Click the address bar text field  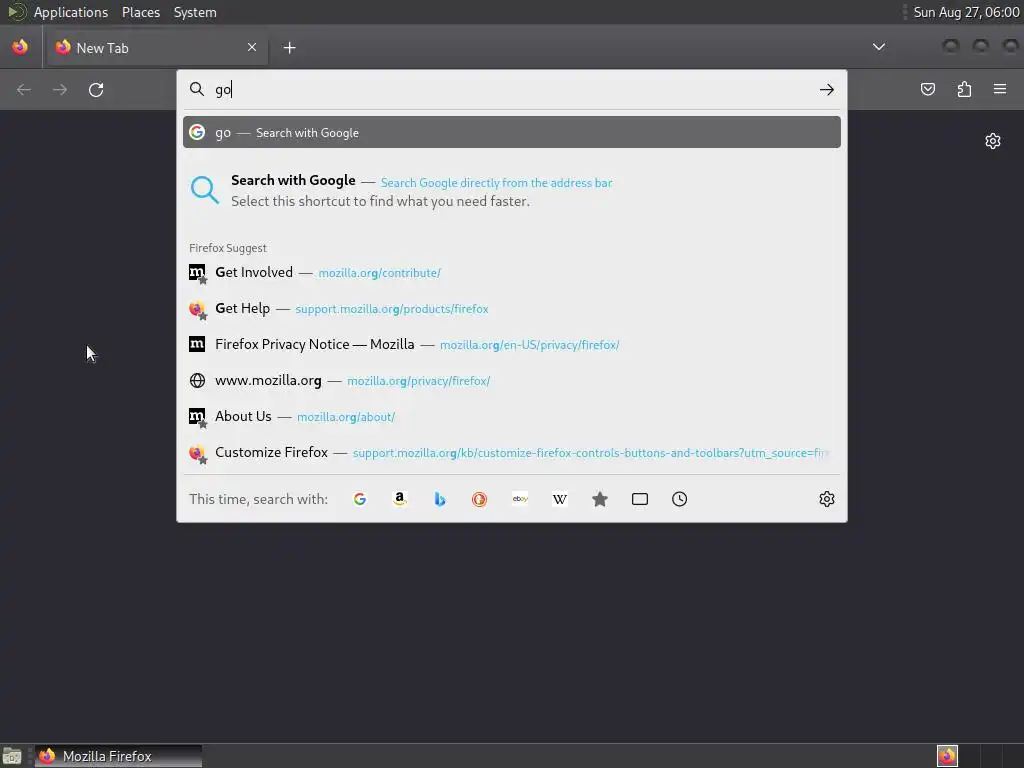point(514,89)
